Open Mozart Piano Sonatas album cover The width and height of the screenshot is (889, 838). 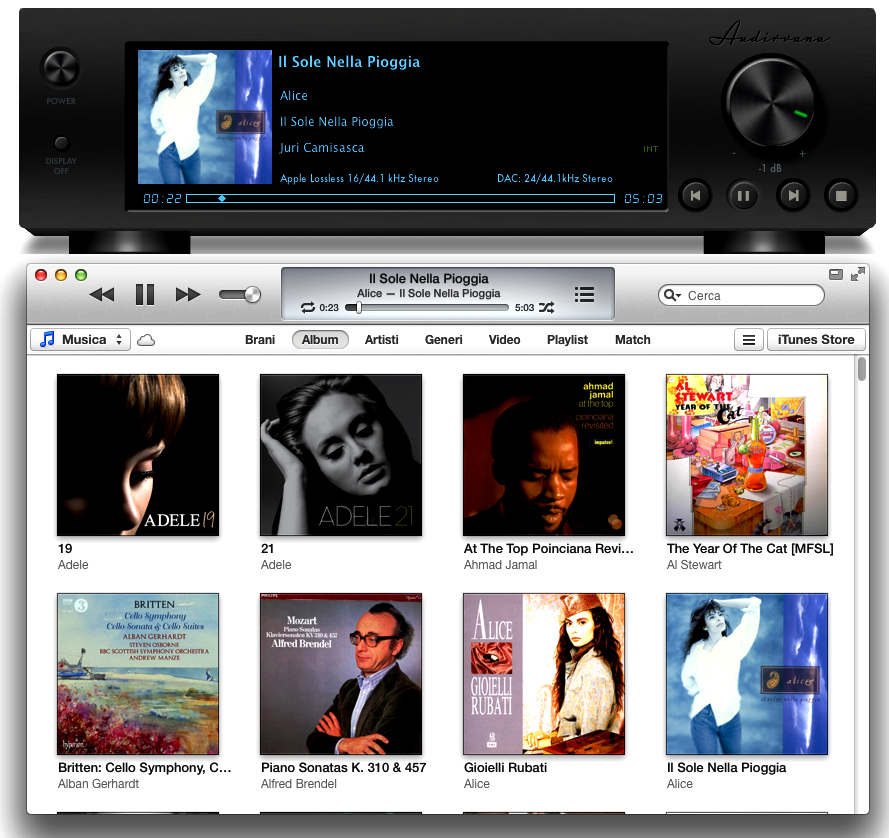click(341, 674)
